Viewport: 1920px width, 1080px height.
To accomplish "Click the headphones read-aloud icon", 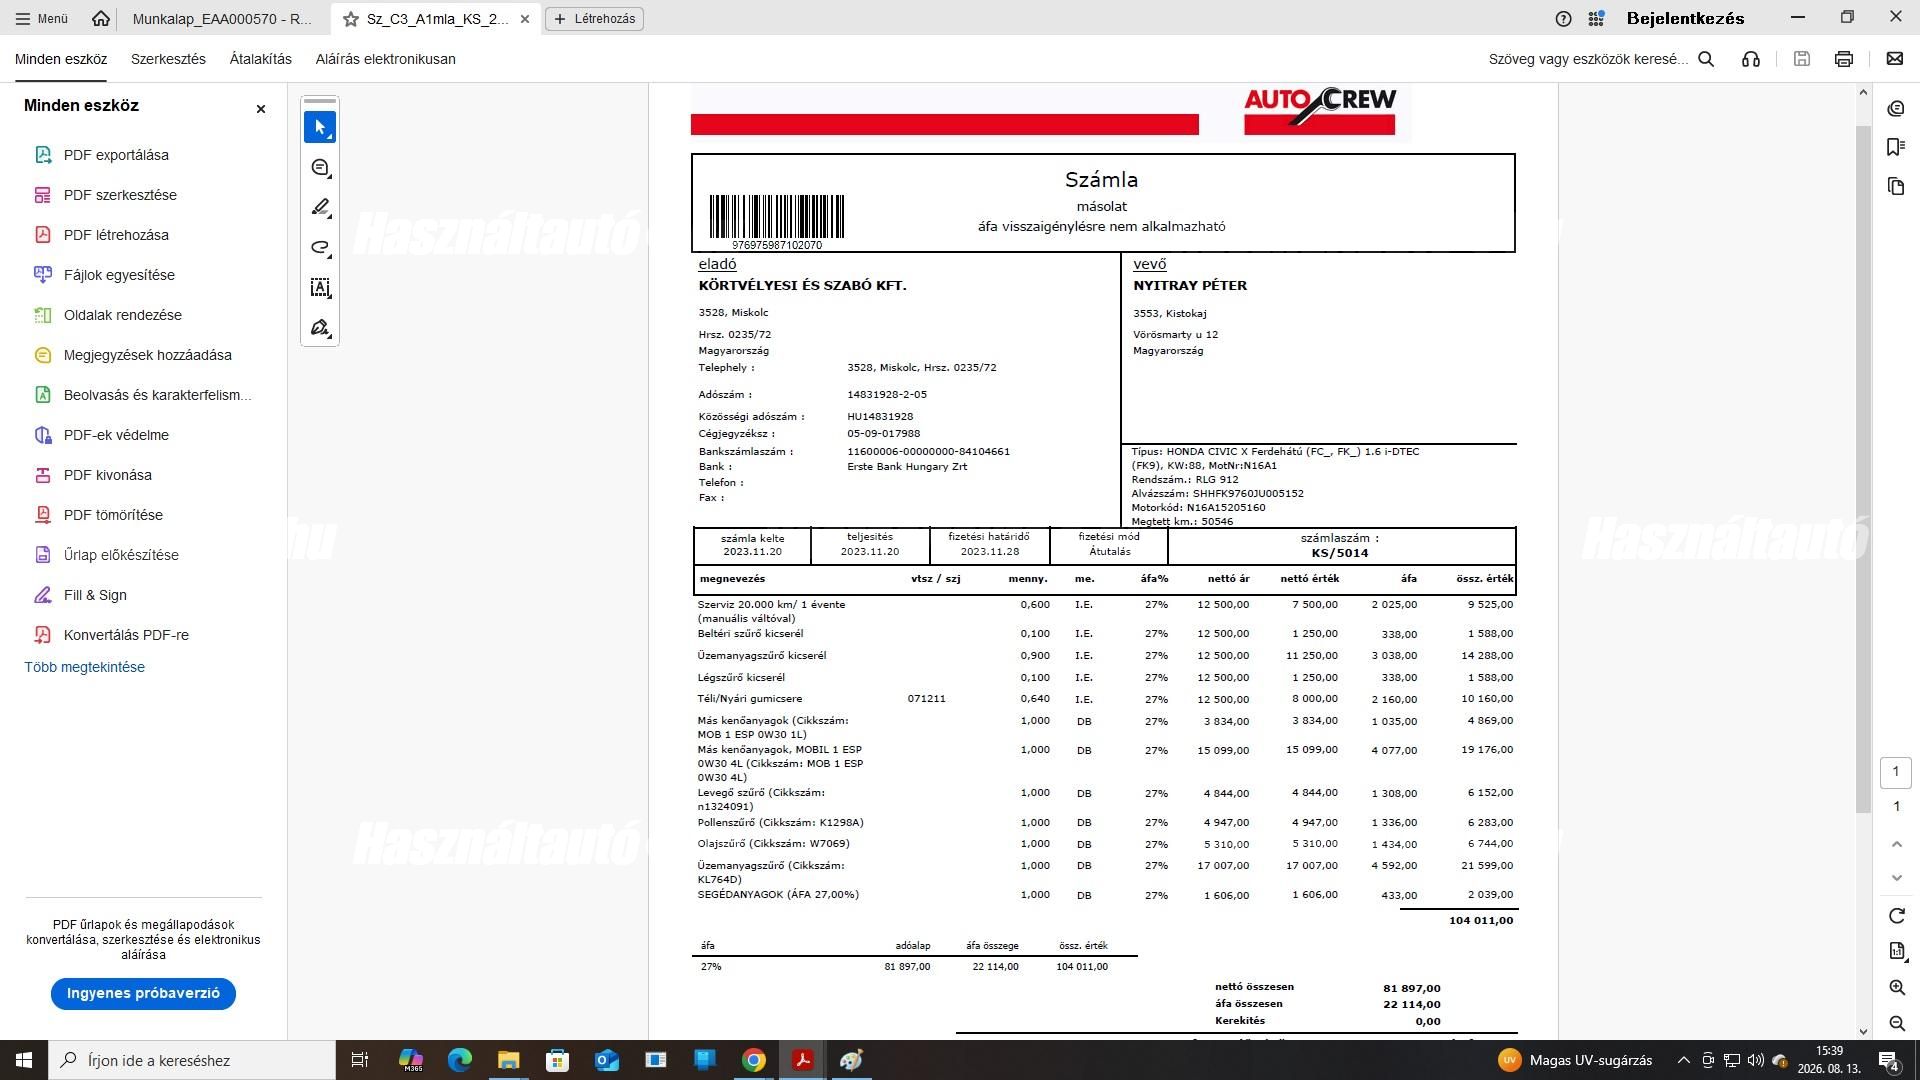I will pyautogui.click(x=1751, y=59).
